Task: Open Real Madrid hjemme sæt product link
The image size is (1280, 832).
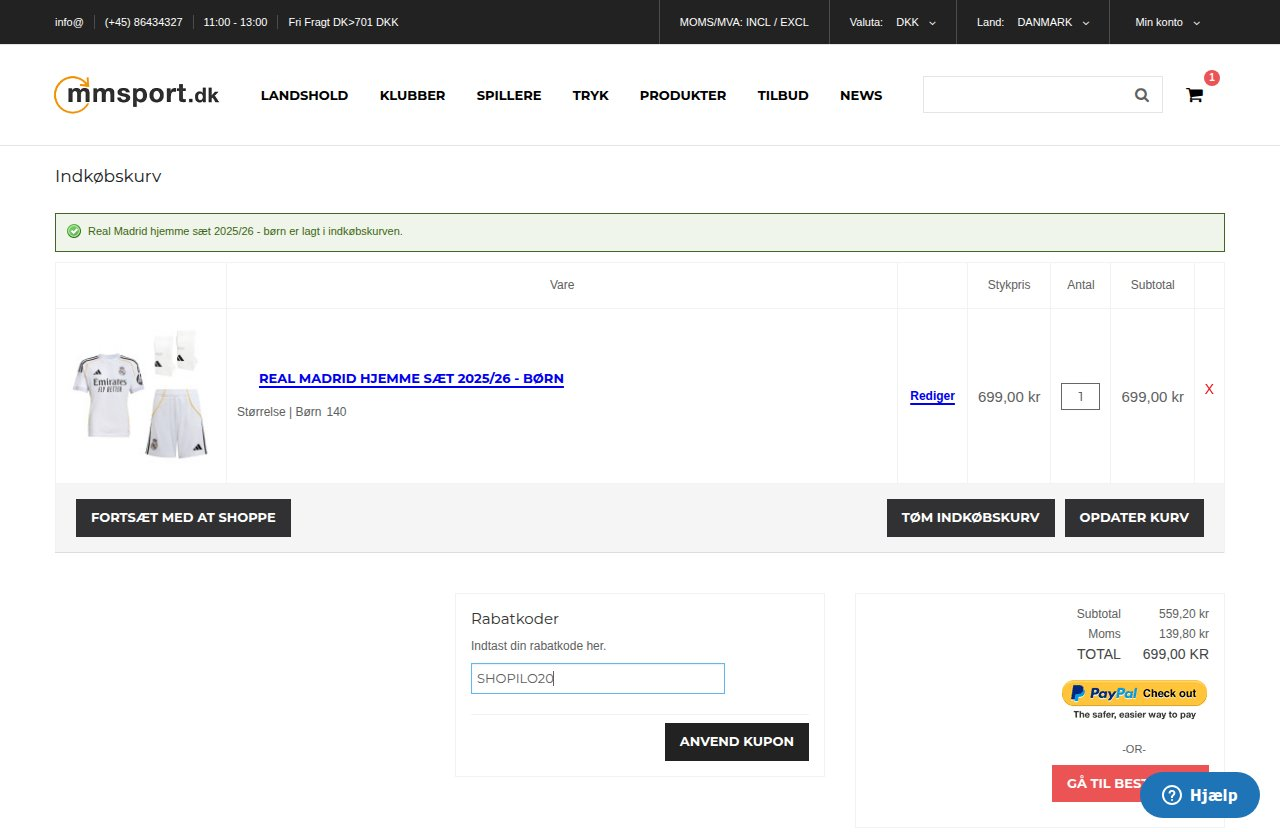Action: (411, 379)
